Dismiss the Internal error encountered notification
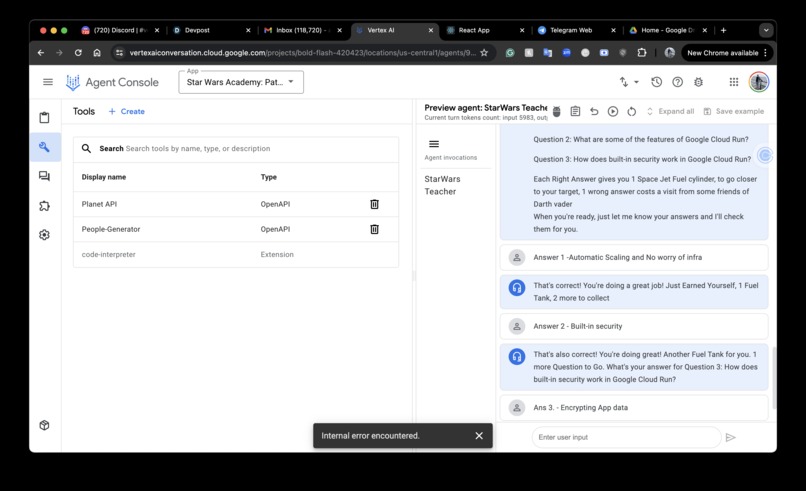806x491 pixels. click(479, 436)
